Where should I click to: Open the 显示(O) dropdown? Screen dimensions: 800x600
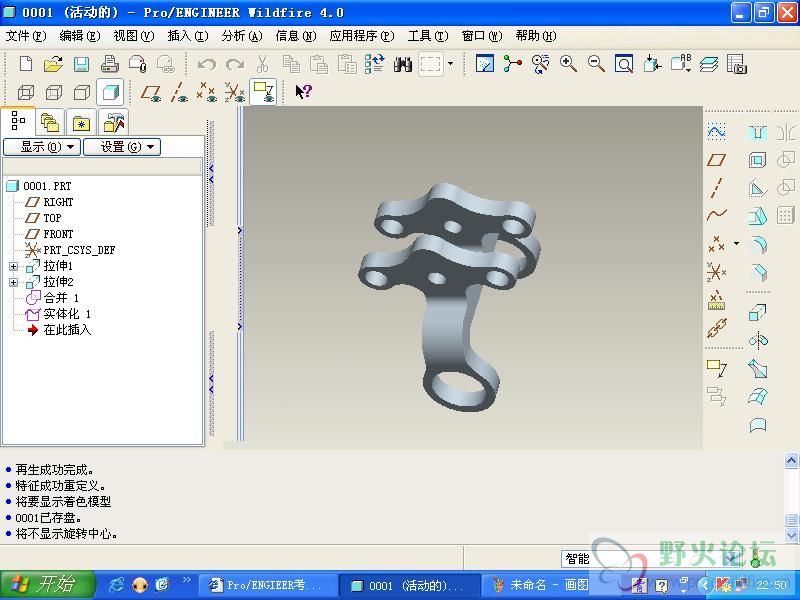tap(42, 147)
